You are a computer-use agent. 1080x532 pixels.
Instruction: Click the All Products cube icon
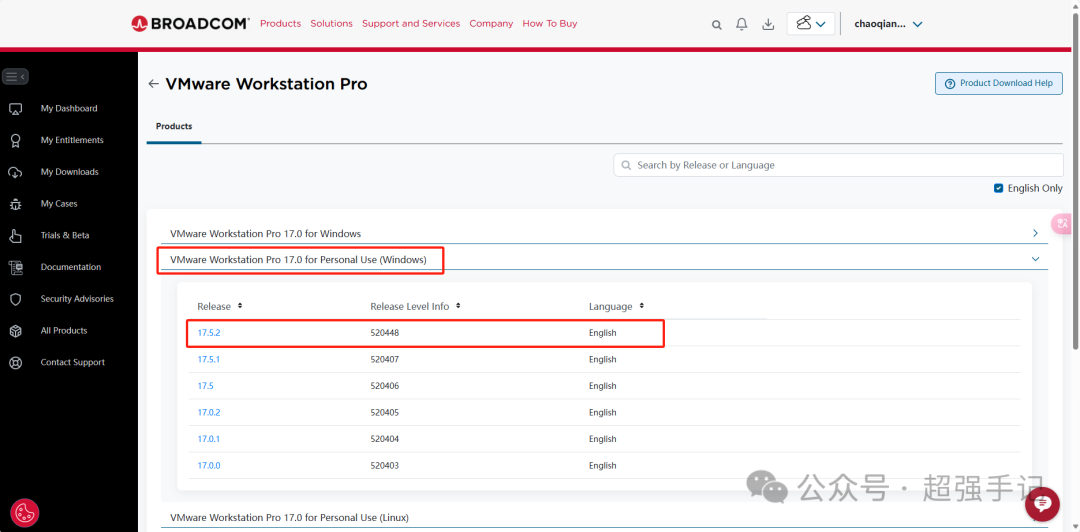coord(15,331)
